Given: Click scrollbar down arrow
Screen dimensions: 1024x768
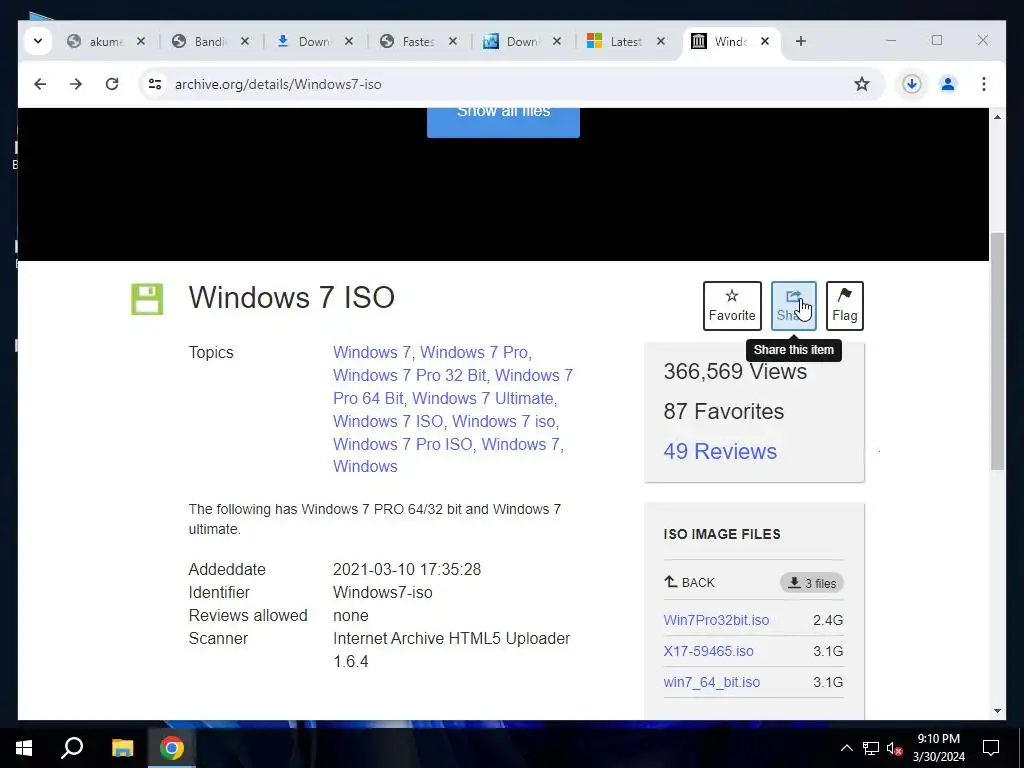Looking at the screenshot, I should coord(997,711).
